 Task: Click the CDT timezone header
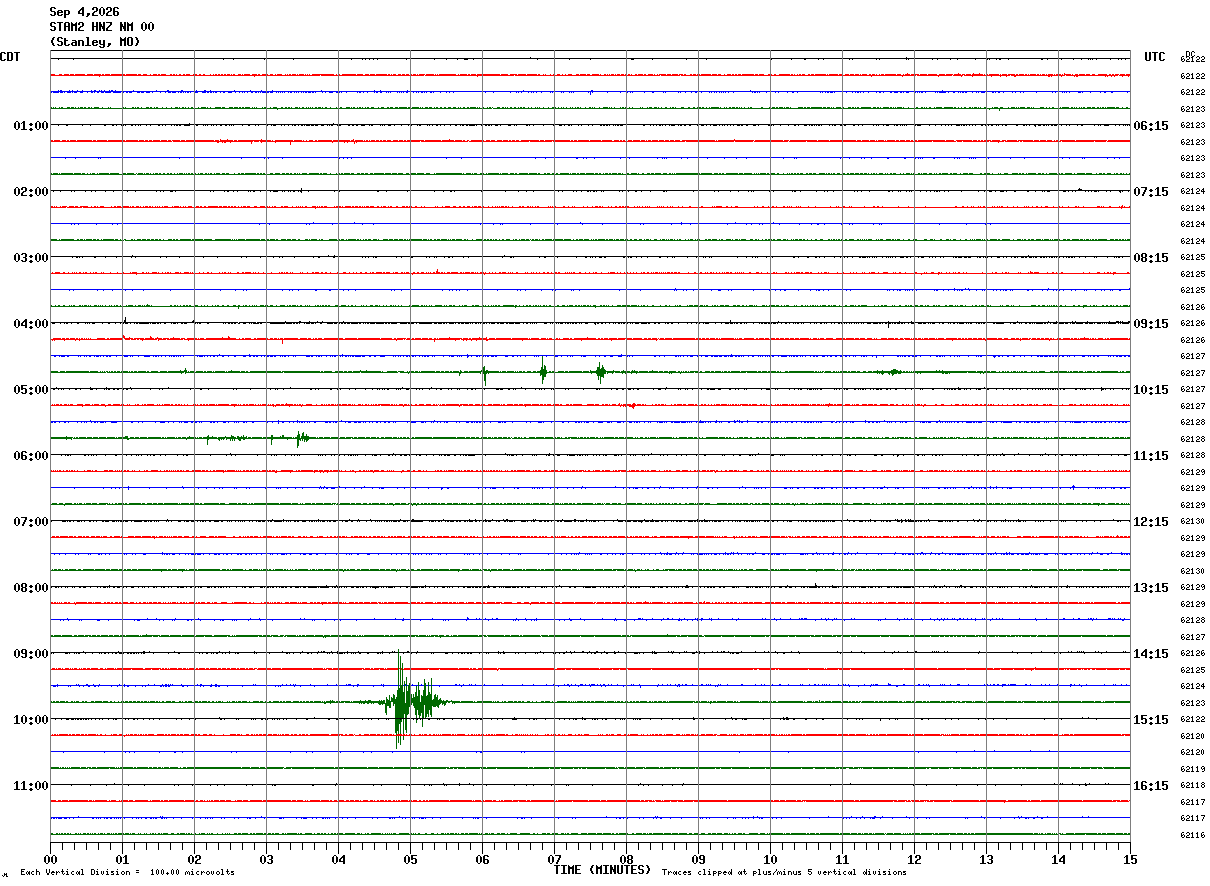click(10, 57)
